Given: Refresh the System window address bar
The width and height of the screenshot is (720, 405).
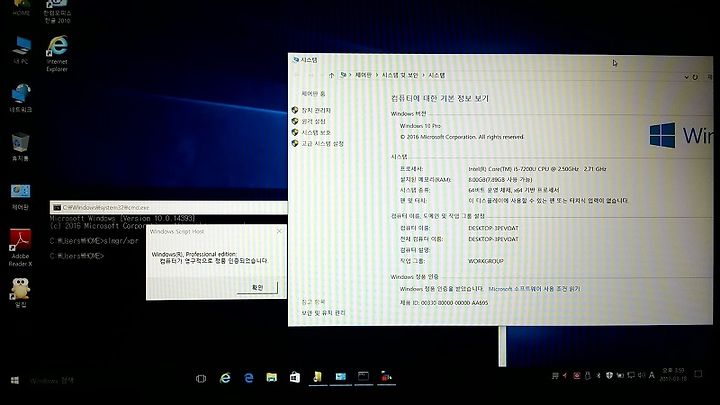Looking at the screenshot, I should tap(695, 77).
